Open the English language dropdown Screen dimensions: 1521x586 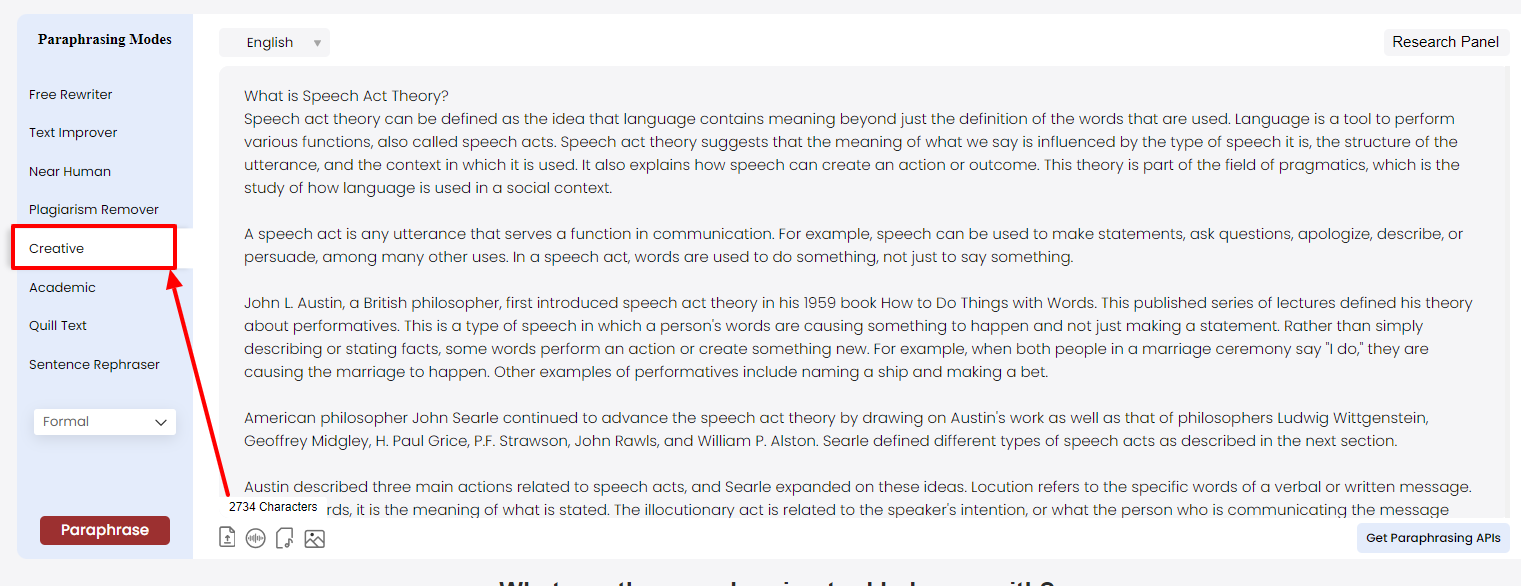tap(274, 43)
